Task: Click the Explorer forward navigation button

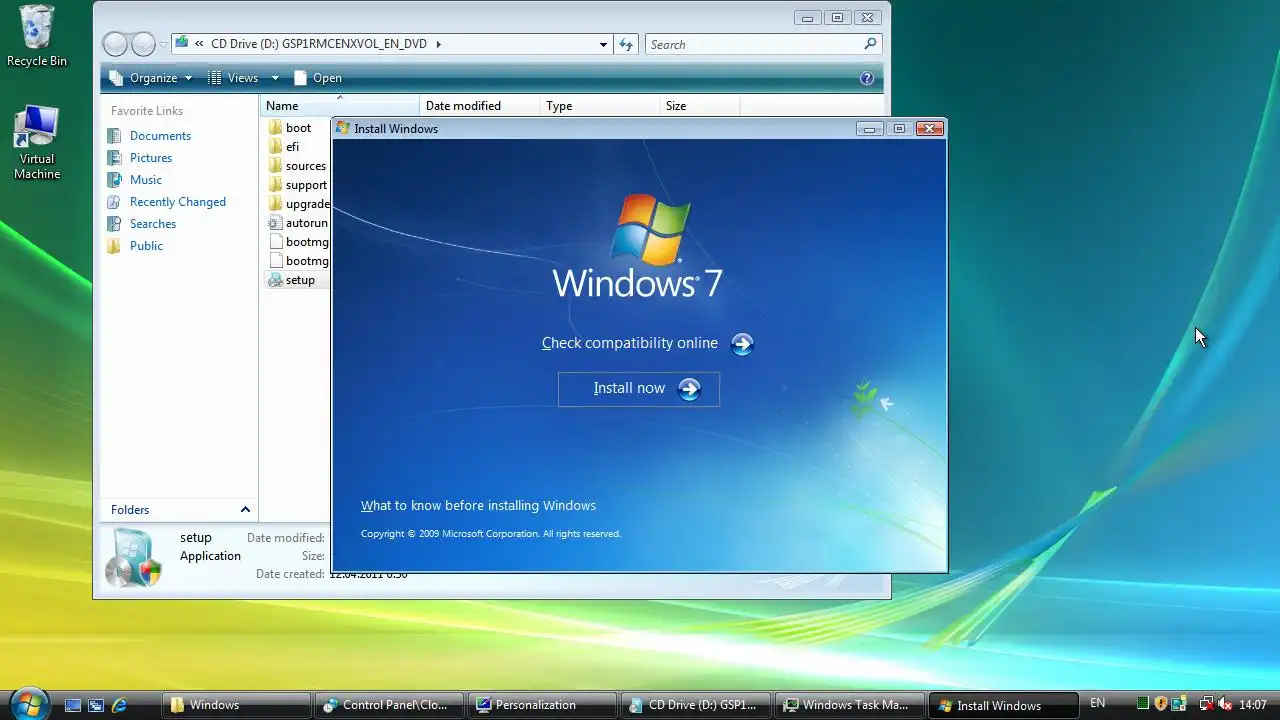Action: (143, 44)
